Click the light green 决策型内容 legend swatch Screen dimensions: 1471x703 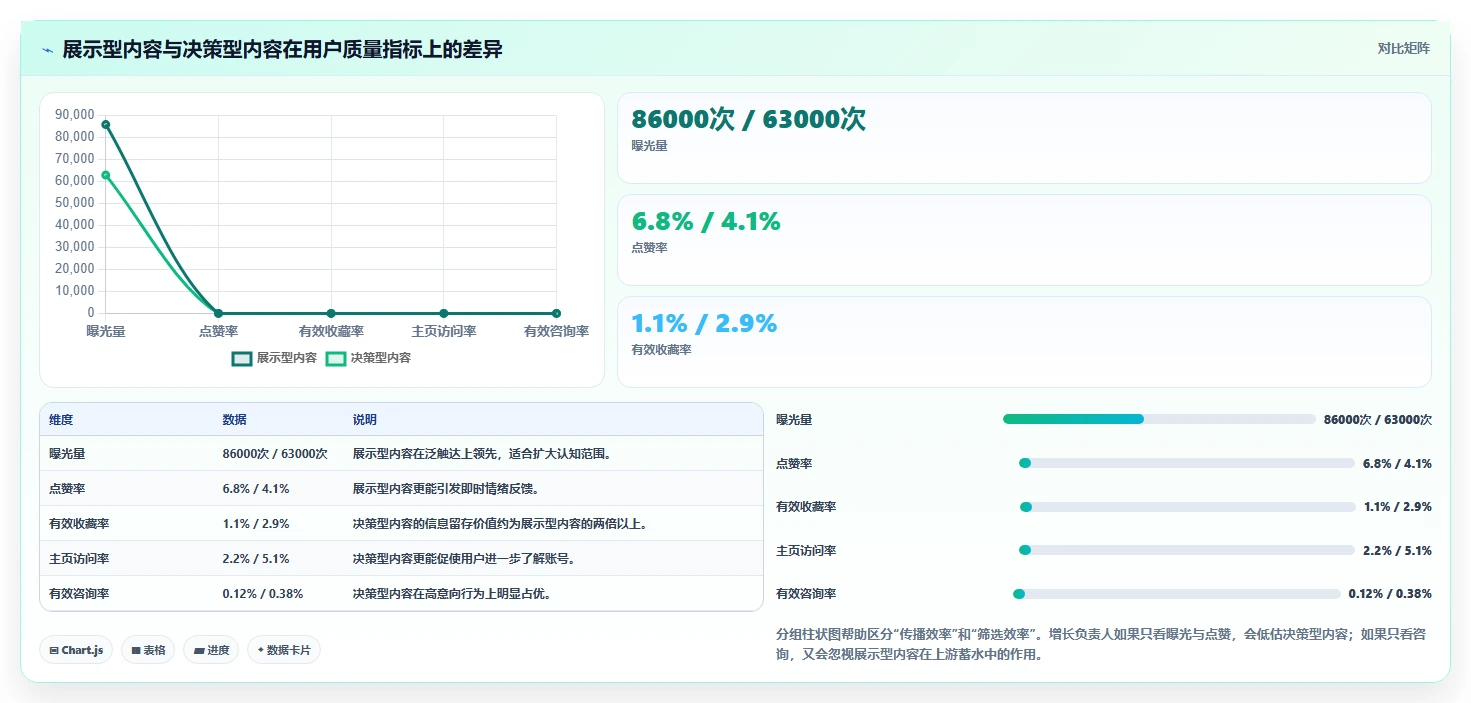(x=336, y=358)
